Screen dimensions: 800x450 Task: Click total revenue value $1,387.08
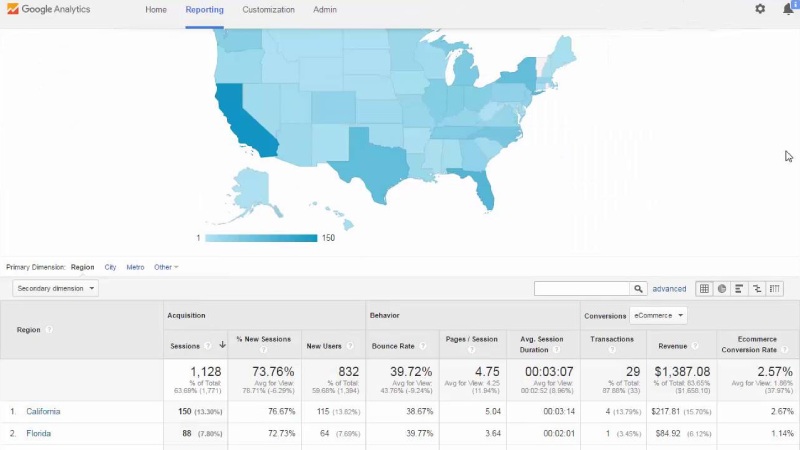[682, 371]
